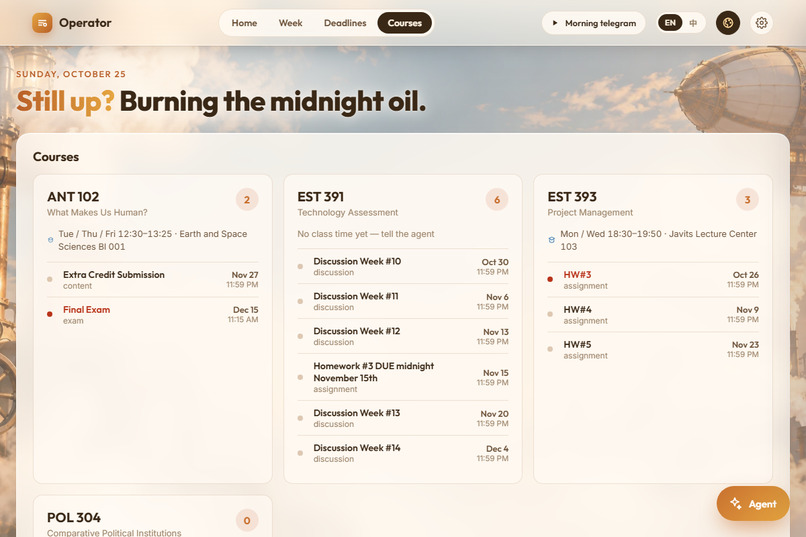Viewport: 806px width, 537px height.
Task: Click red dot beside Final Exam
Action: tap(50, 314)
